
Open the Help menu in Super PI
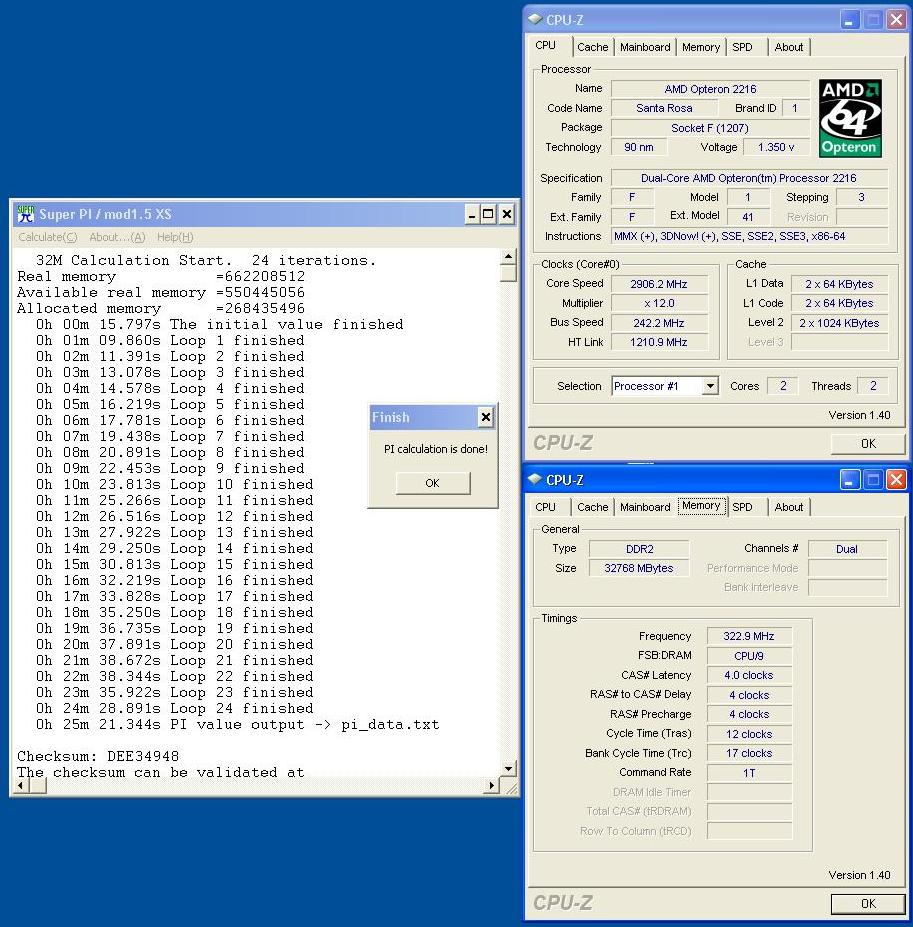(x=175, y=237)
